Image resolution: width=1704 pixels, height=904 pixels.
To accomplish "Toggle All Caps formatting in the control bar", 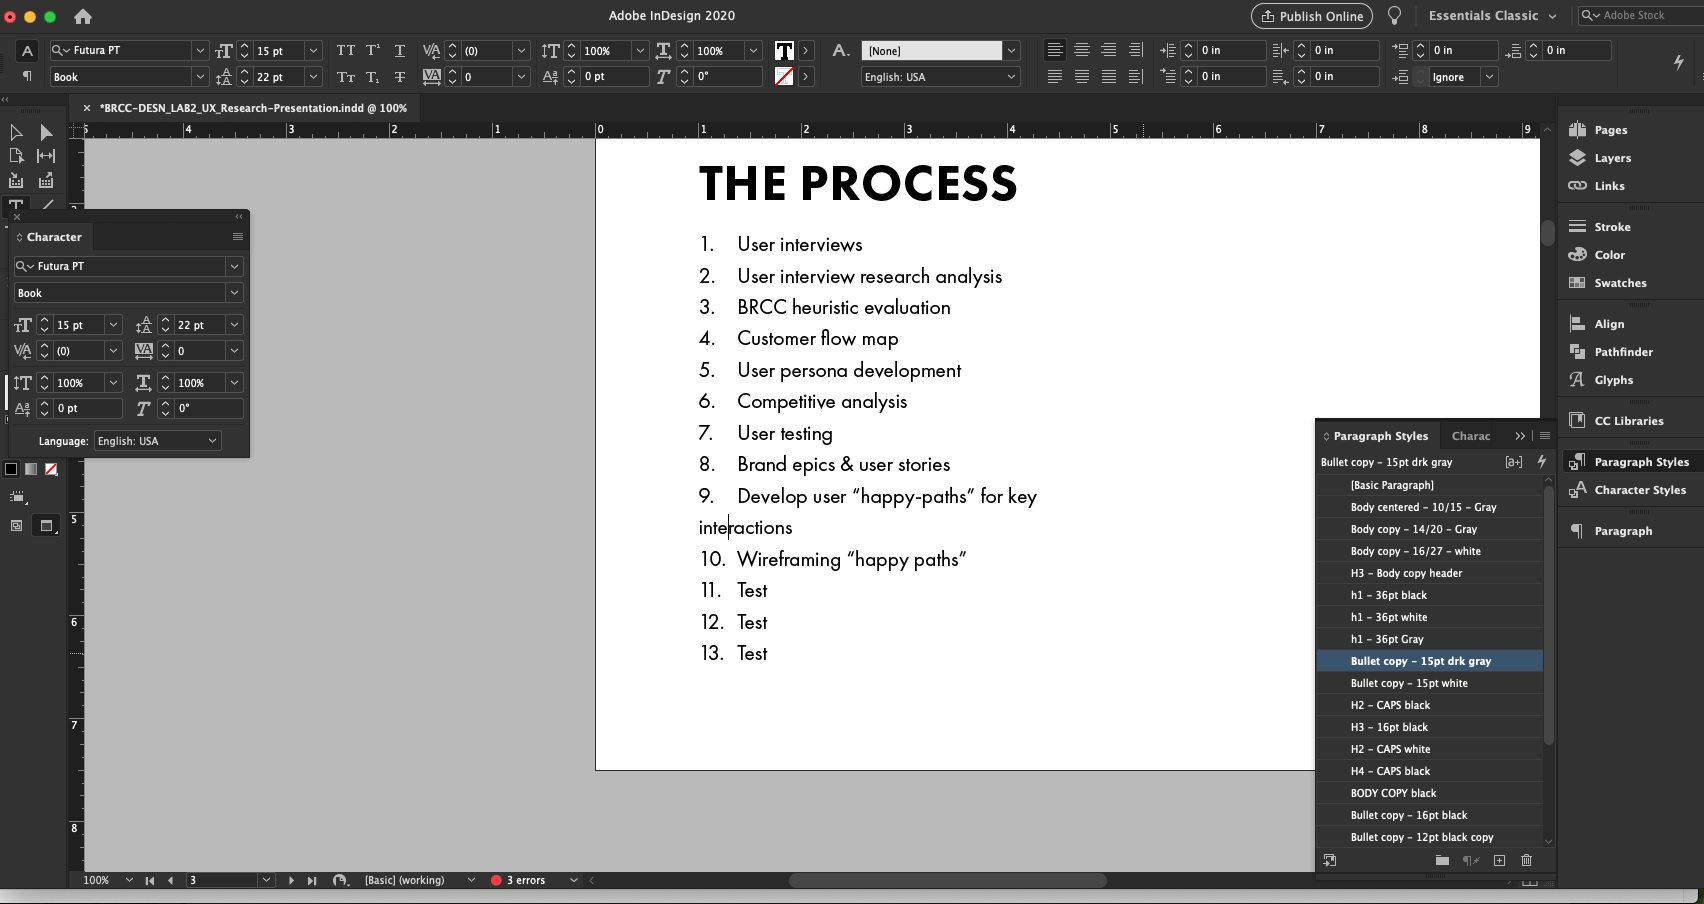I will pyautogui.click(x=346, y=49).
